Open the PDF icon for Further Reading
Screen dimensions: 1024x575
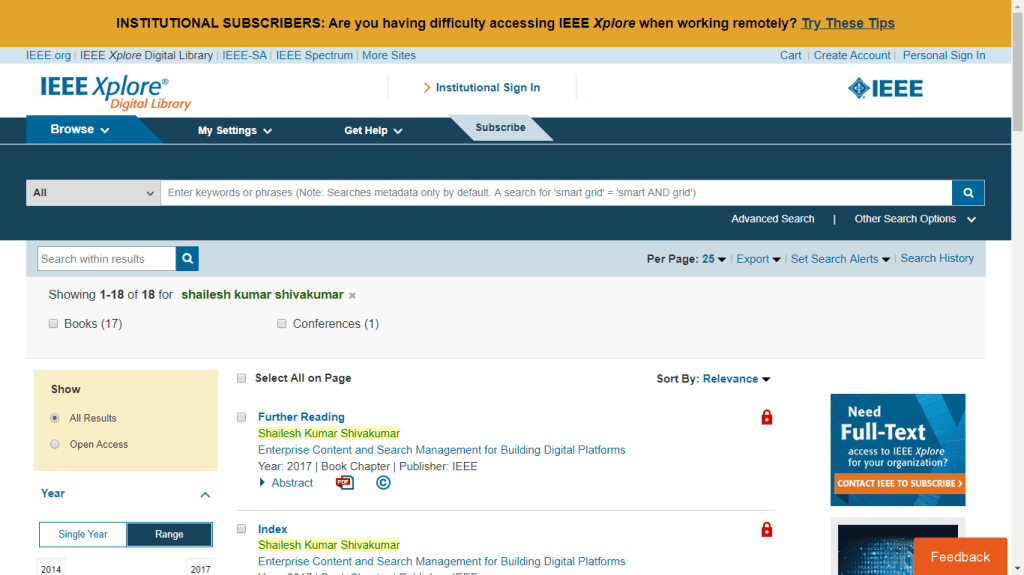(345, 483)
